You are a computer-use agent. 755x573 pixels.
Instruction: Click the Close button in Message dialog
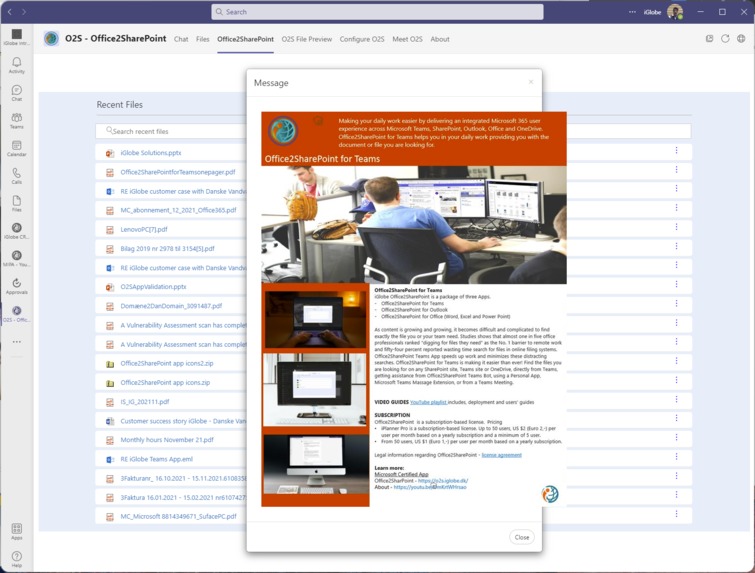click(x=521, y=537)
